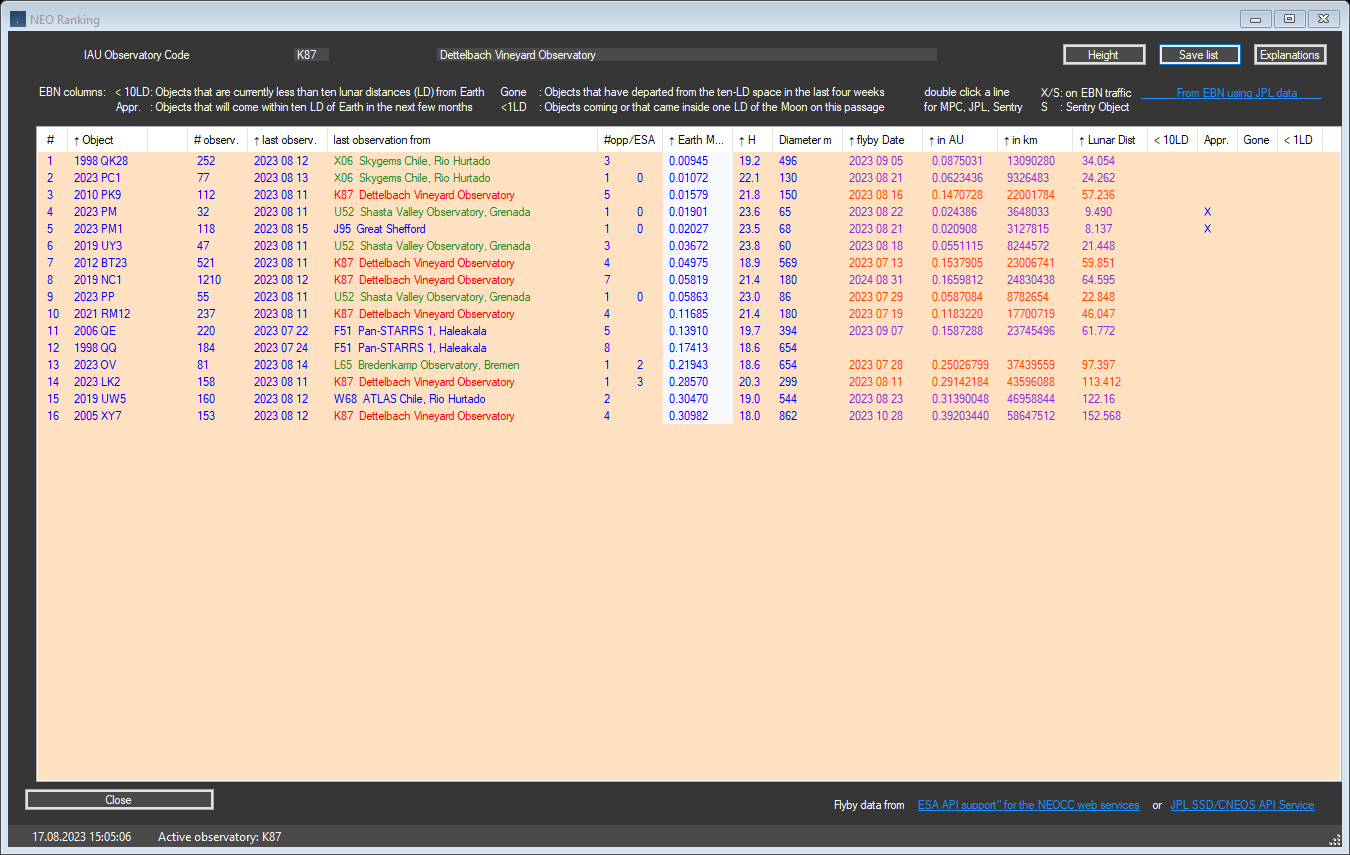Select object 2023 OV in the list
Screen dimensions: 1350x855
(95, 365)
